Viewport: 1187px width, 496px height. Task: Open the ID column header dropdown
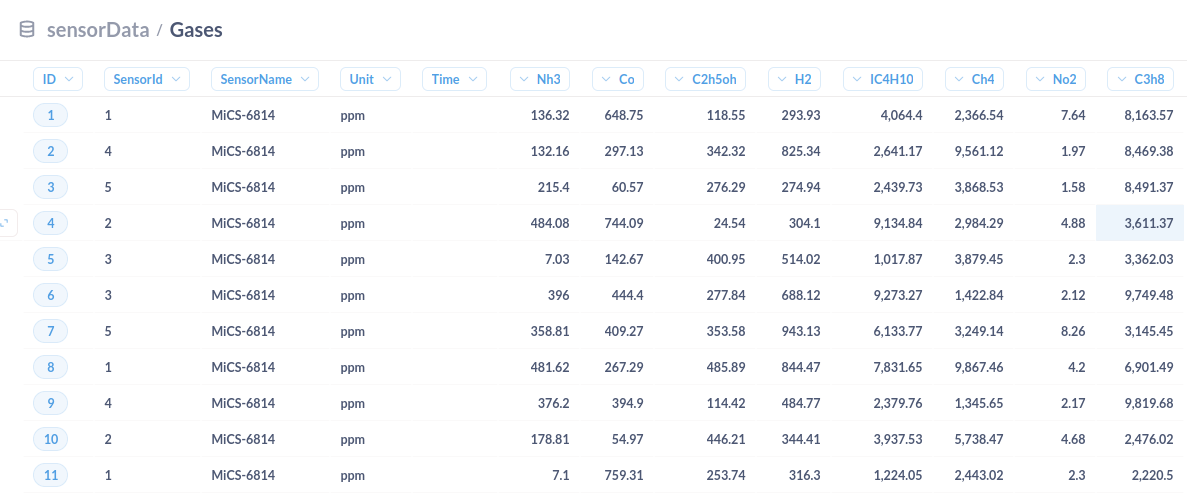58,79
